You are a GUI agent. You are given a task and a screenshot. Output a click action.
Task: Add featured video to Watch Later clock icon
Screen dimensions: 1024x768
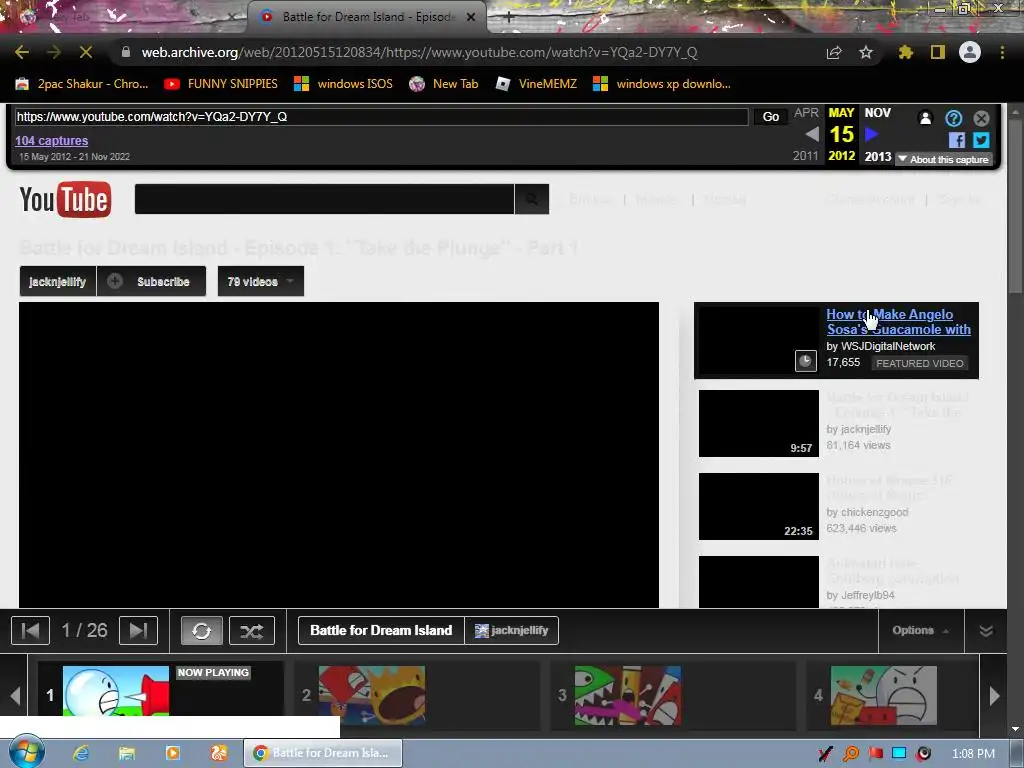point(805,361)
